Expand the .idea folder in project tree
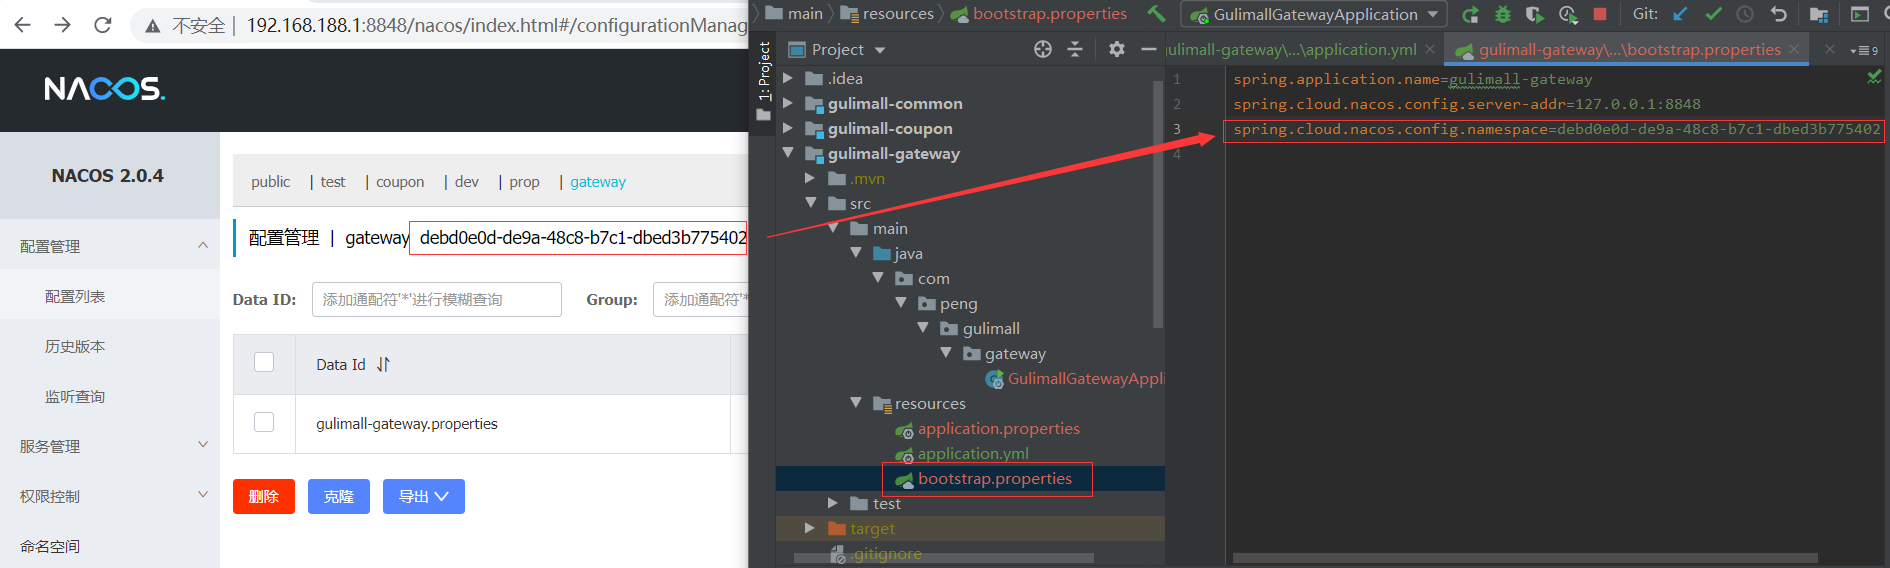Image resolution: width=1890 pixels, height=568 pixels. click(x=788, y=78)
